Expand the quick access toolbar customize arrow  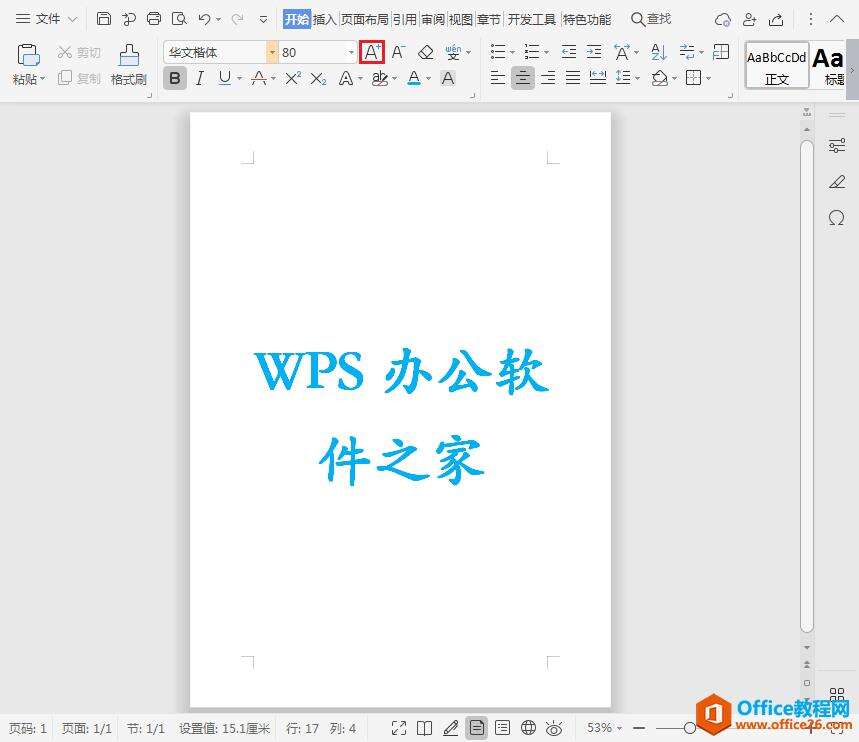264,20
